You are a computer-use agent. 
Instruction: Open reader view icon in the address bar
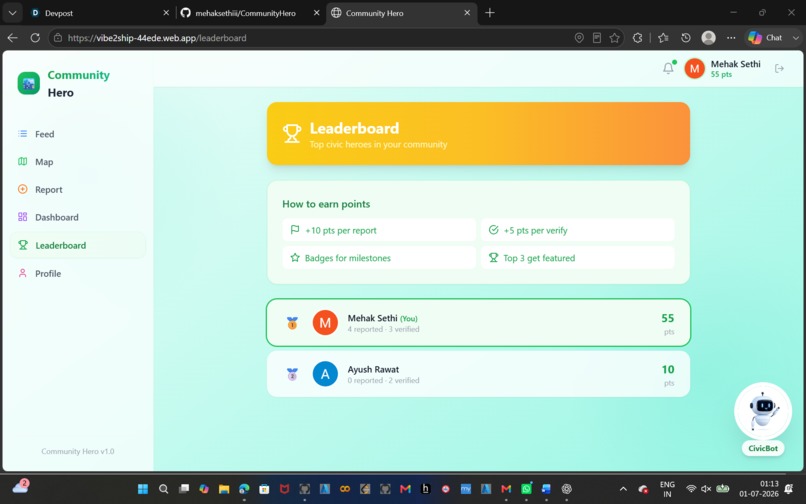click(597, 38)
